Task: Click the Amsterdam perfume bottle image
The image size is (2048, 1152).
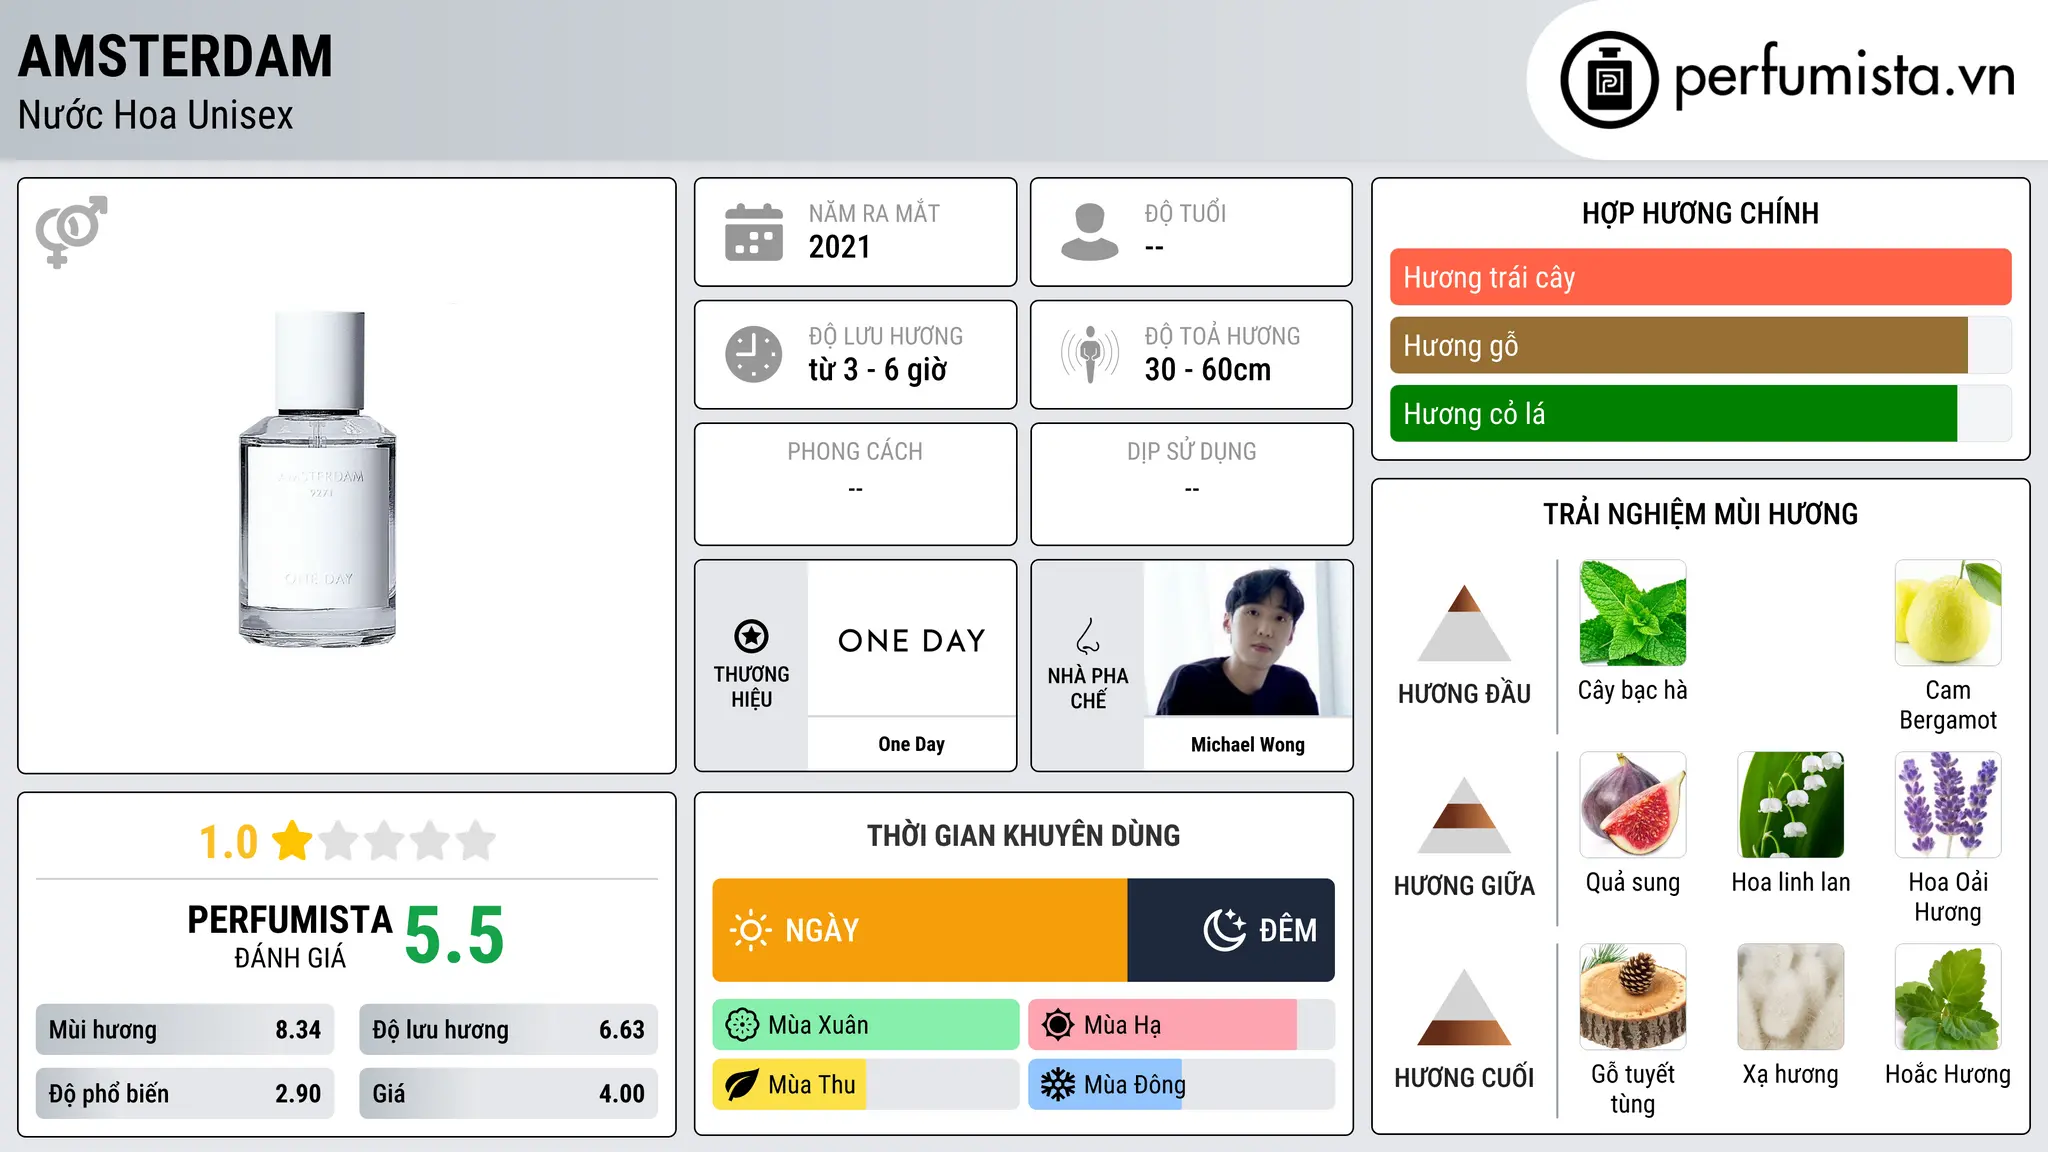Action: [318, 478]
